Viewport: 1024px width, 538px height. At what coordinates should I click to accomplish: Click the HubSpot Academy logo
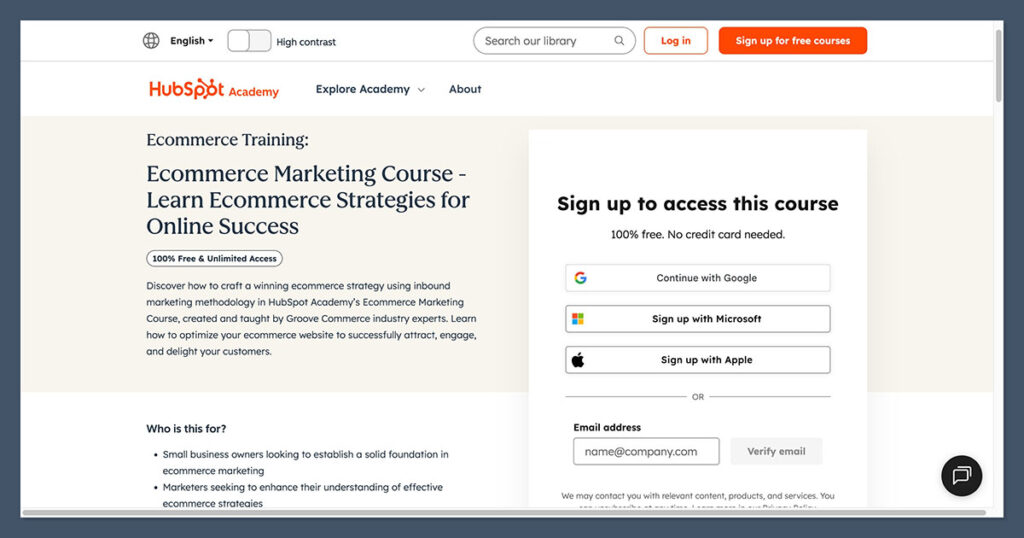[214, 89]
